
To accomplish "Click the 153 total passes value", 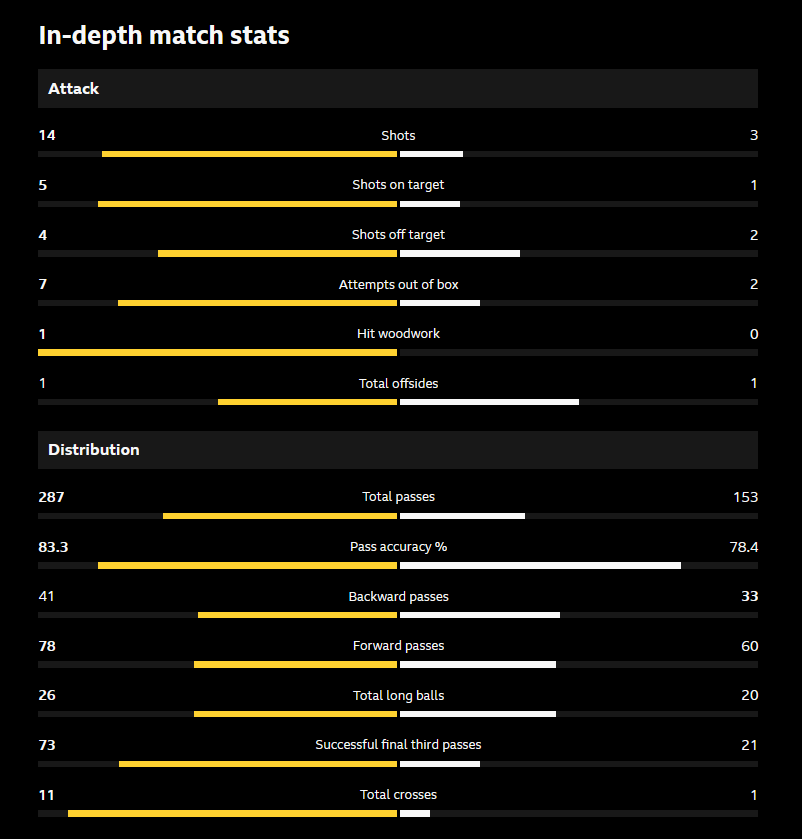I will [x=745, y=497].
